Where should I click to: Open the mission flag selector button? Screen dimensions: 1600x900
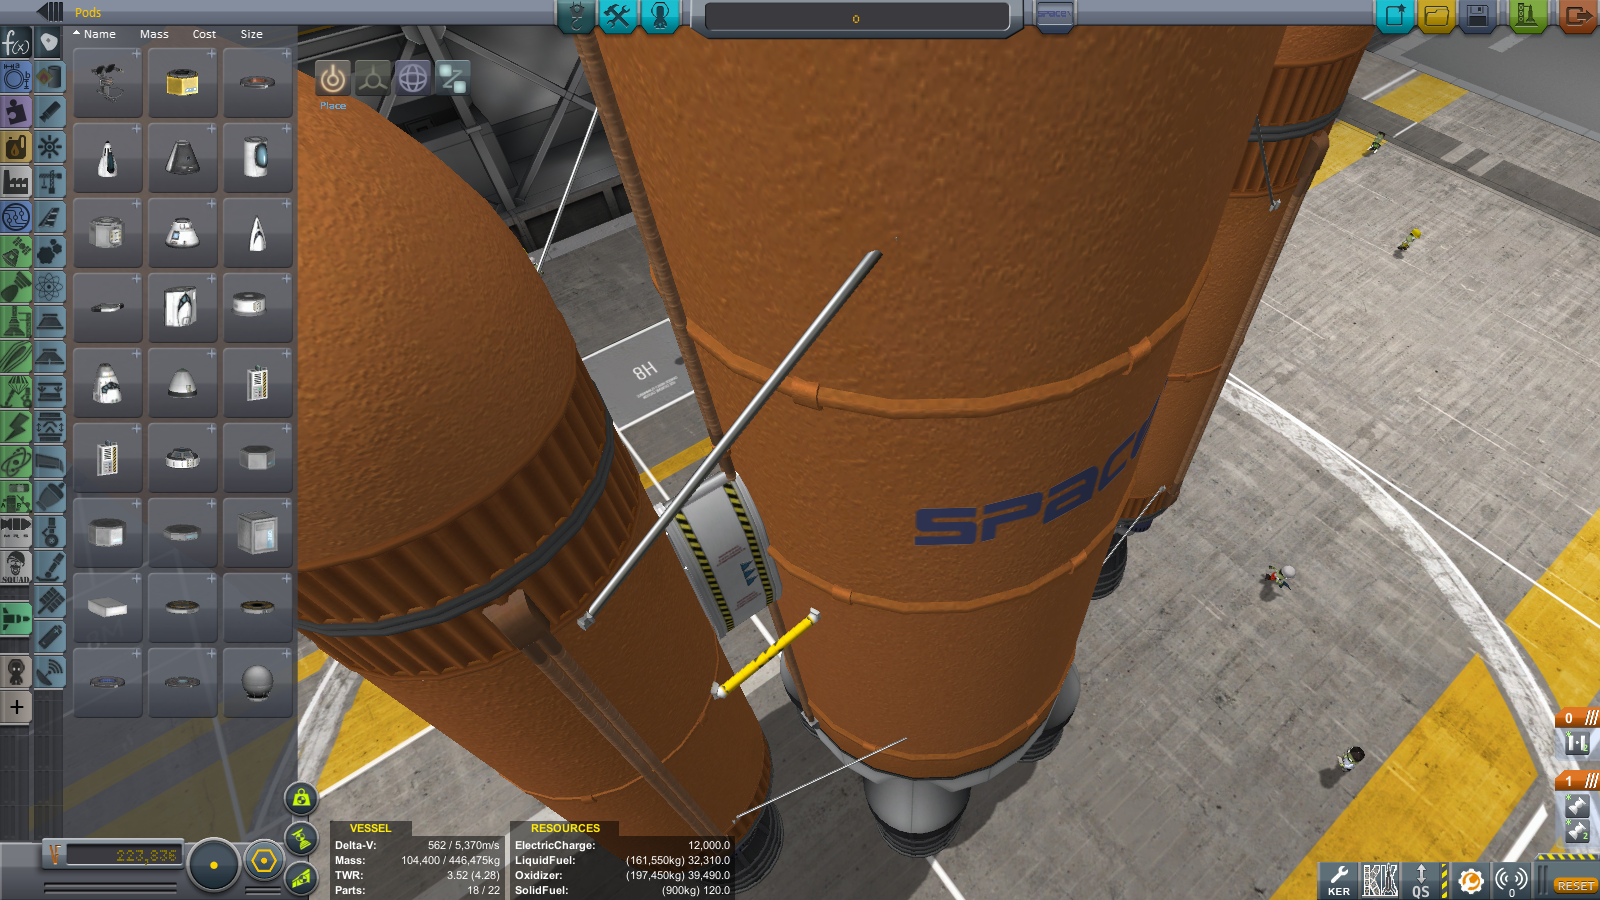[x=1054, y=16]
